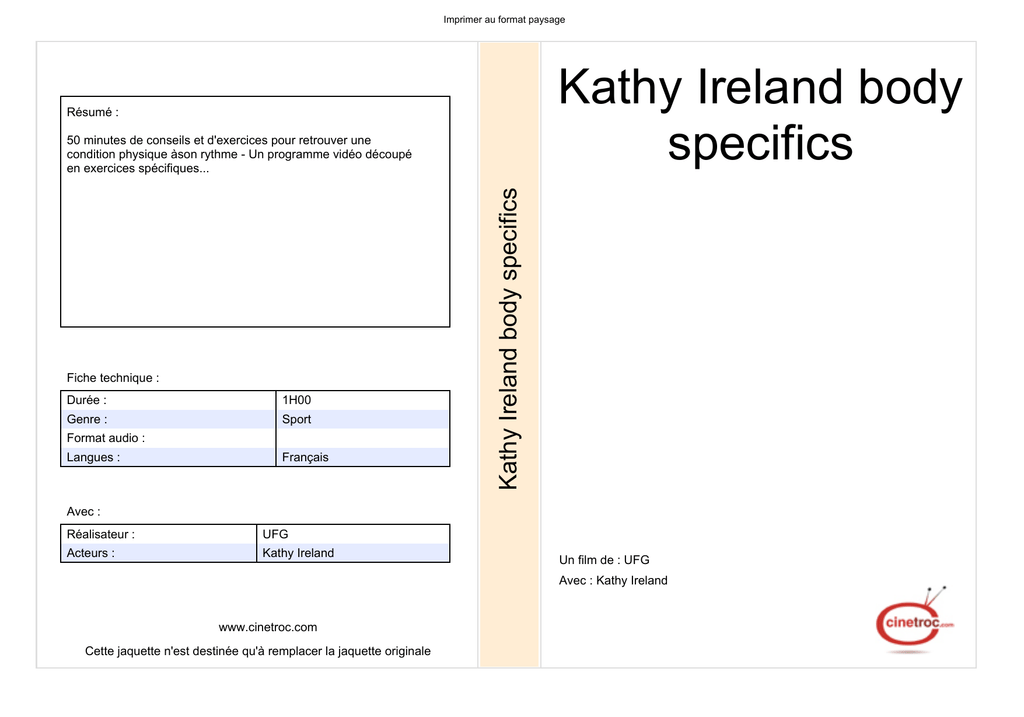
Task: Click the 'Avec : Kathy Ireland' front cover line
Action: pos(613,581)
